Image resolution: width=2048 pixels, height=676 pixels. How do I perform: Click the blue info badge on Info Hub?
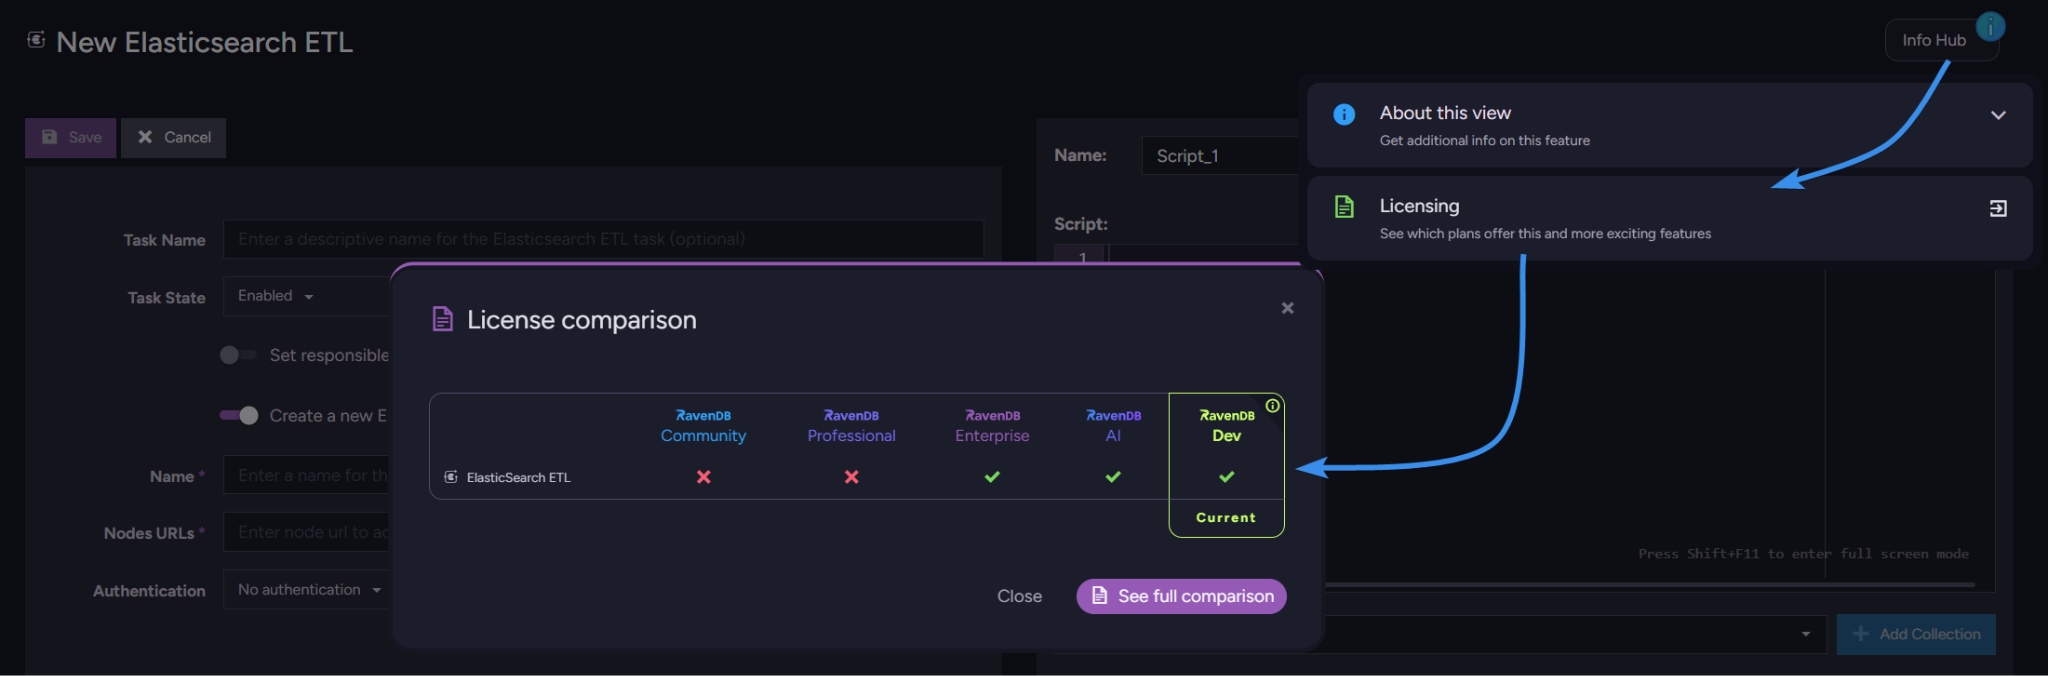(1990, 26)
